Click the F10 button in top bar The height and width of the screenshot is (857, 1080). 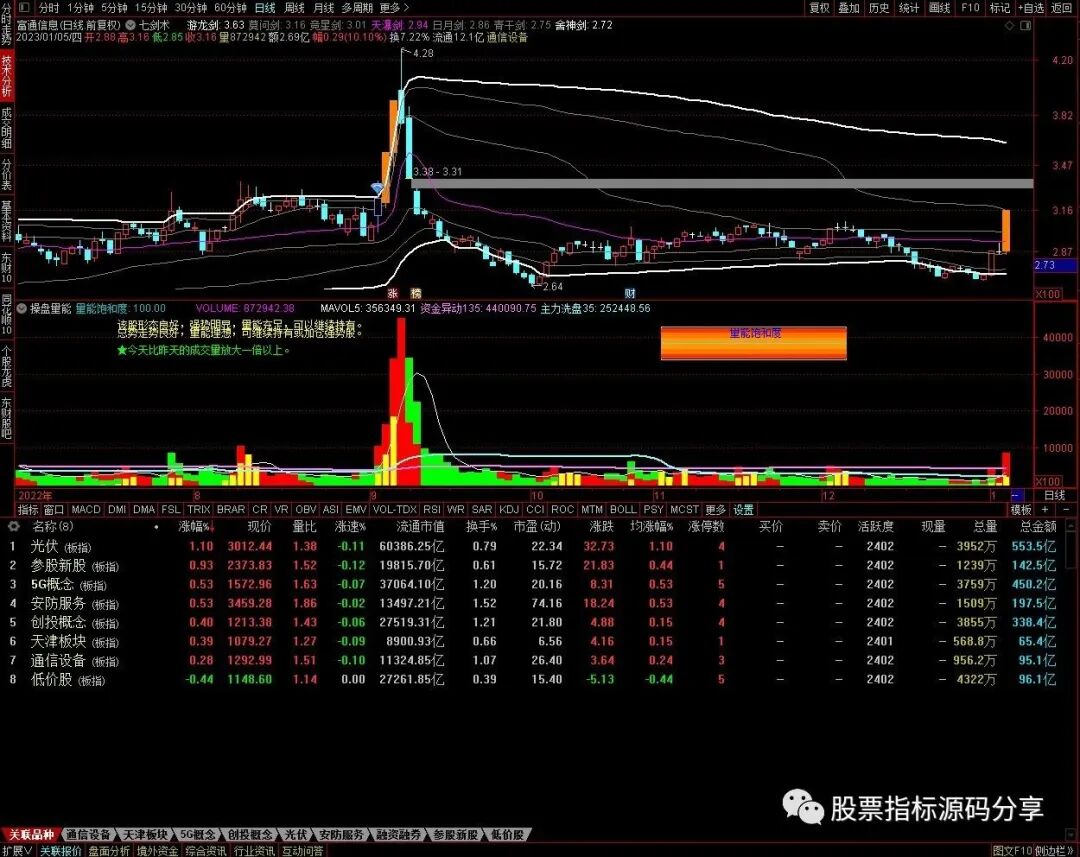(x=970, y=8)
